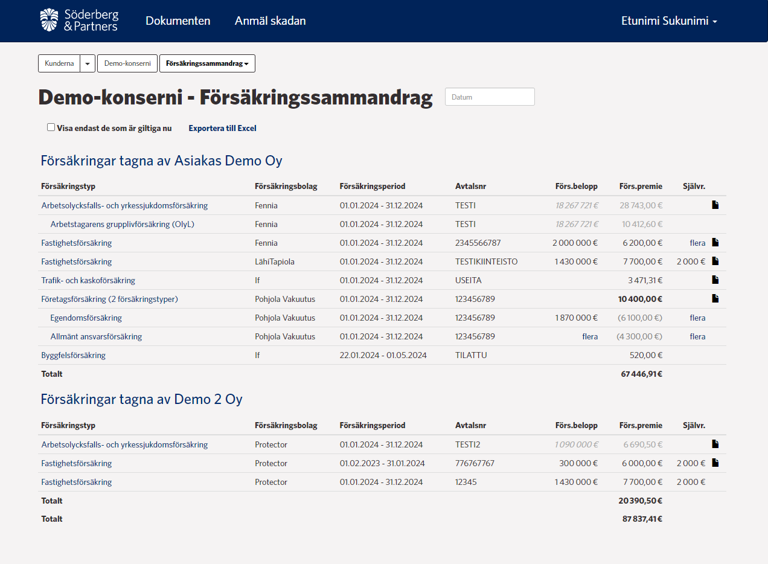The image size is (768, 564).
Task: Open the Etunimi Sukunimi user menu
Action: click(x=669, y=21)
